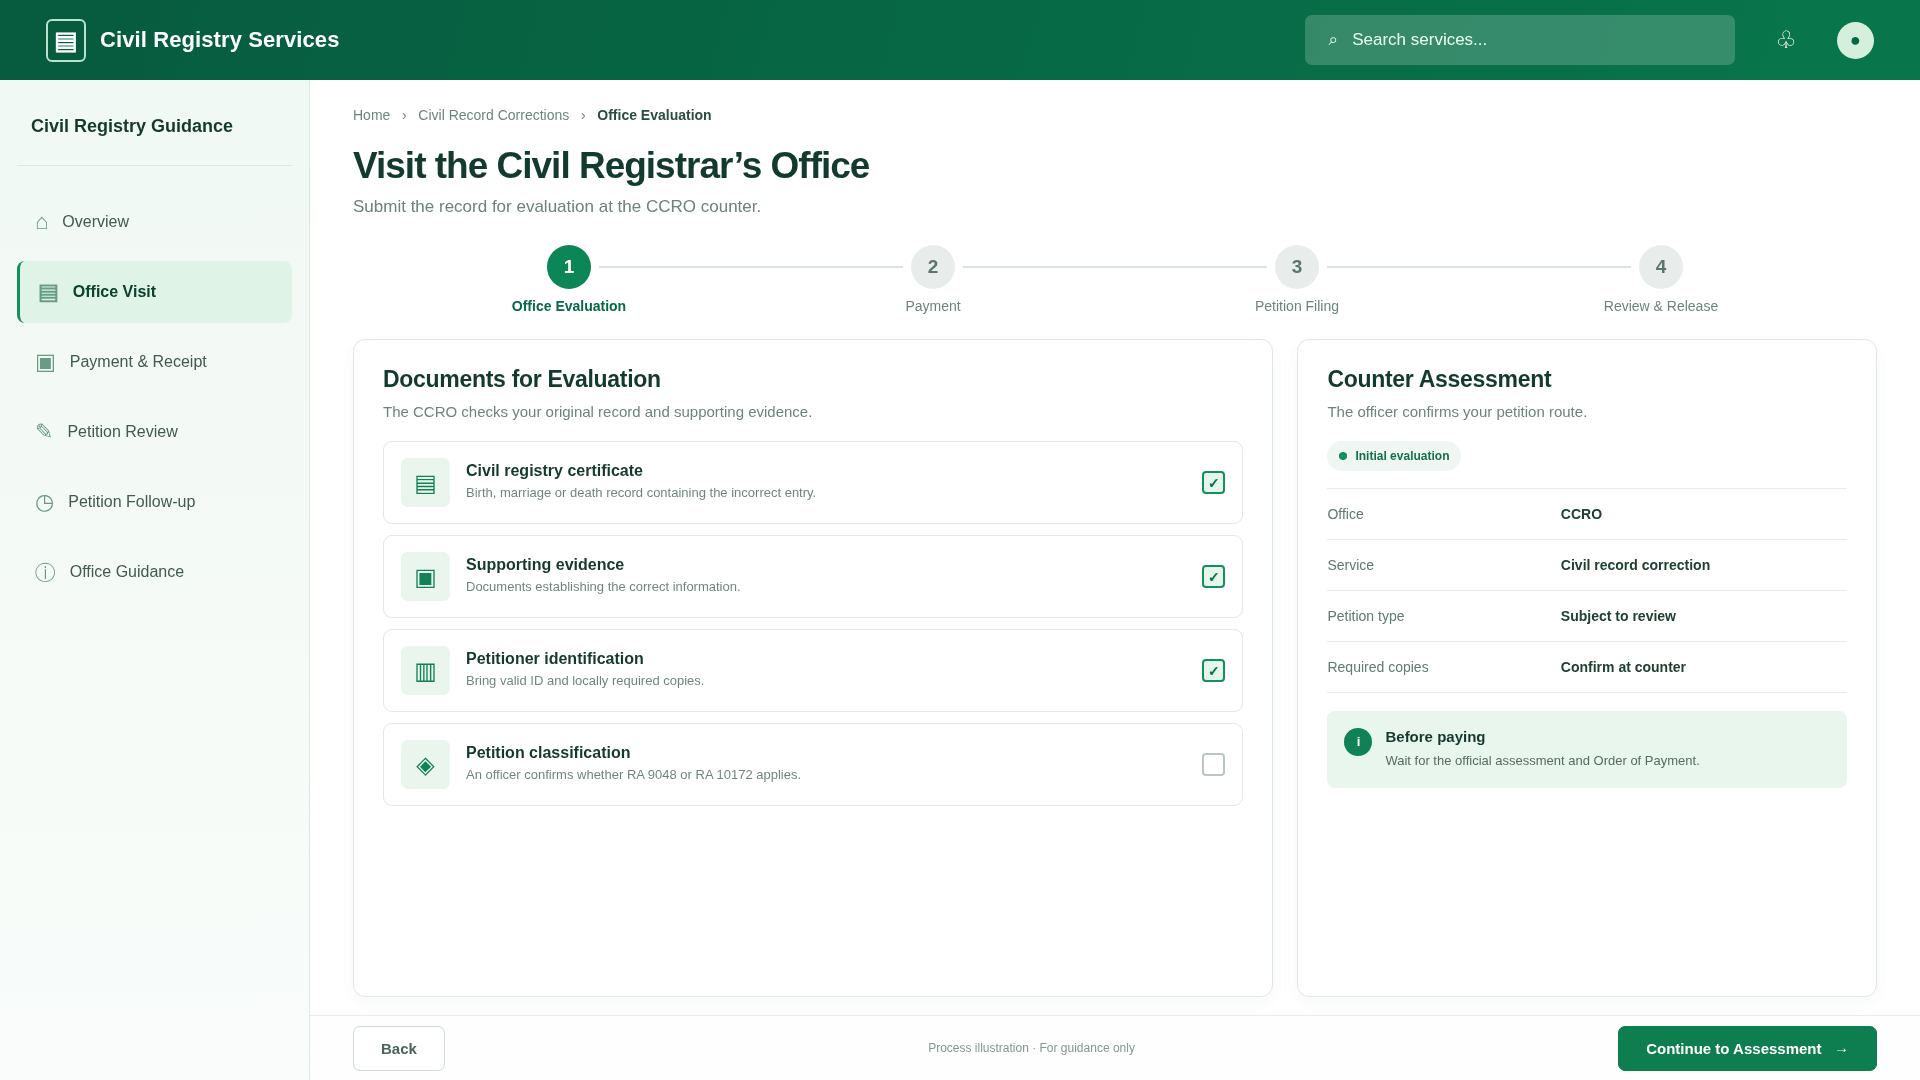Open Office Guidance in sidebar
1920x1080 pixels.
(154, 572)
